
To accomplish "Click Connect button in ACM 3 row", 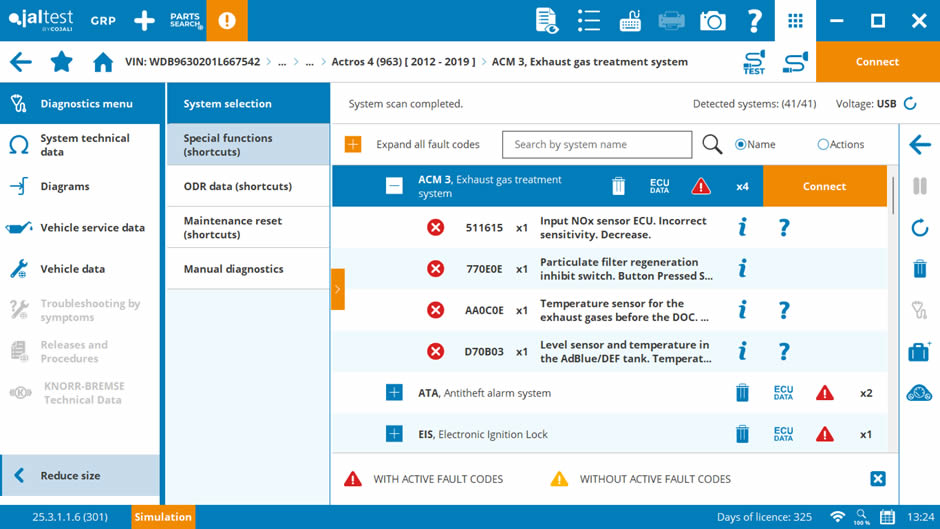I will click(824, 186).
